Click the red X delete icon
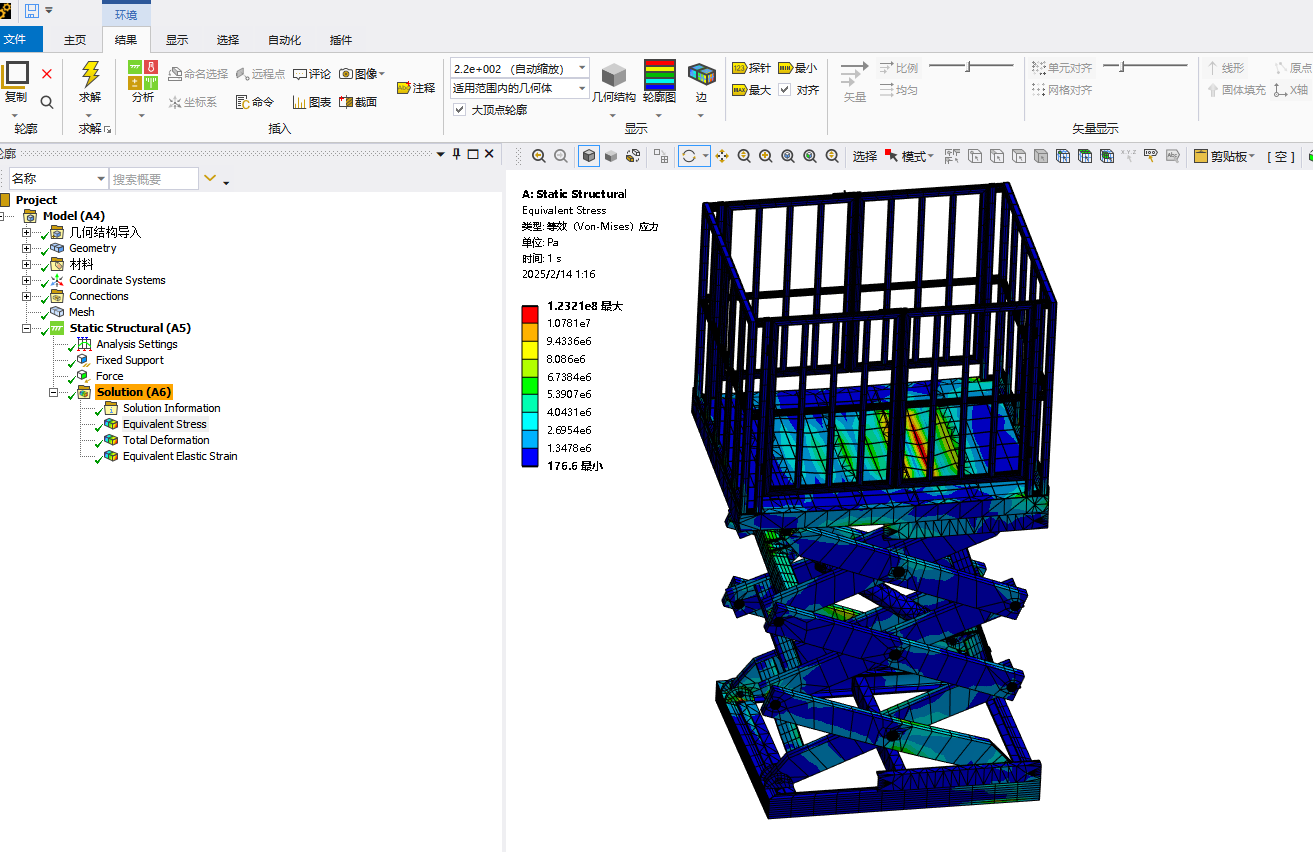Viewport: 1313px width, 852px height. pos(47,74)
